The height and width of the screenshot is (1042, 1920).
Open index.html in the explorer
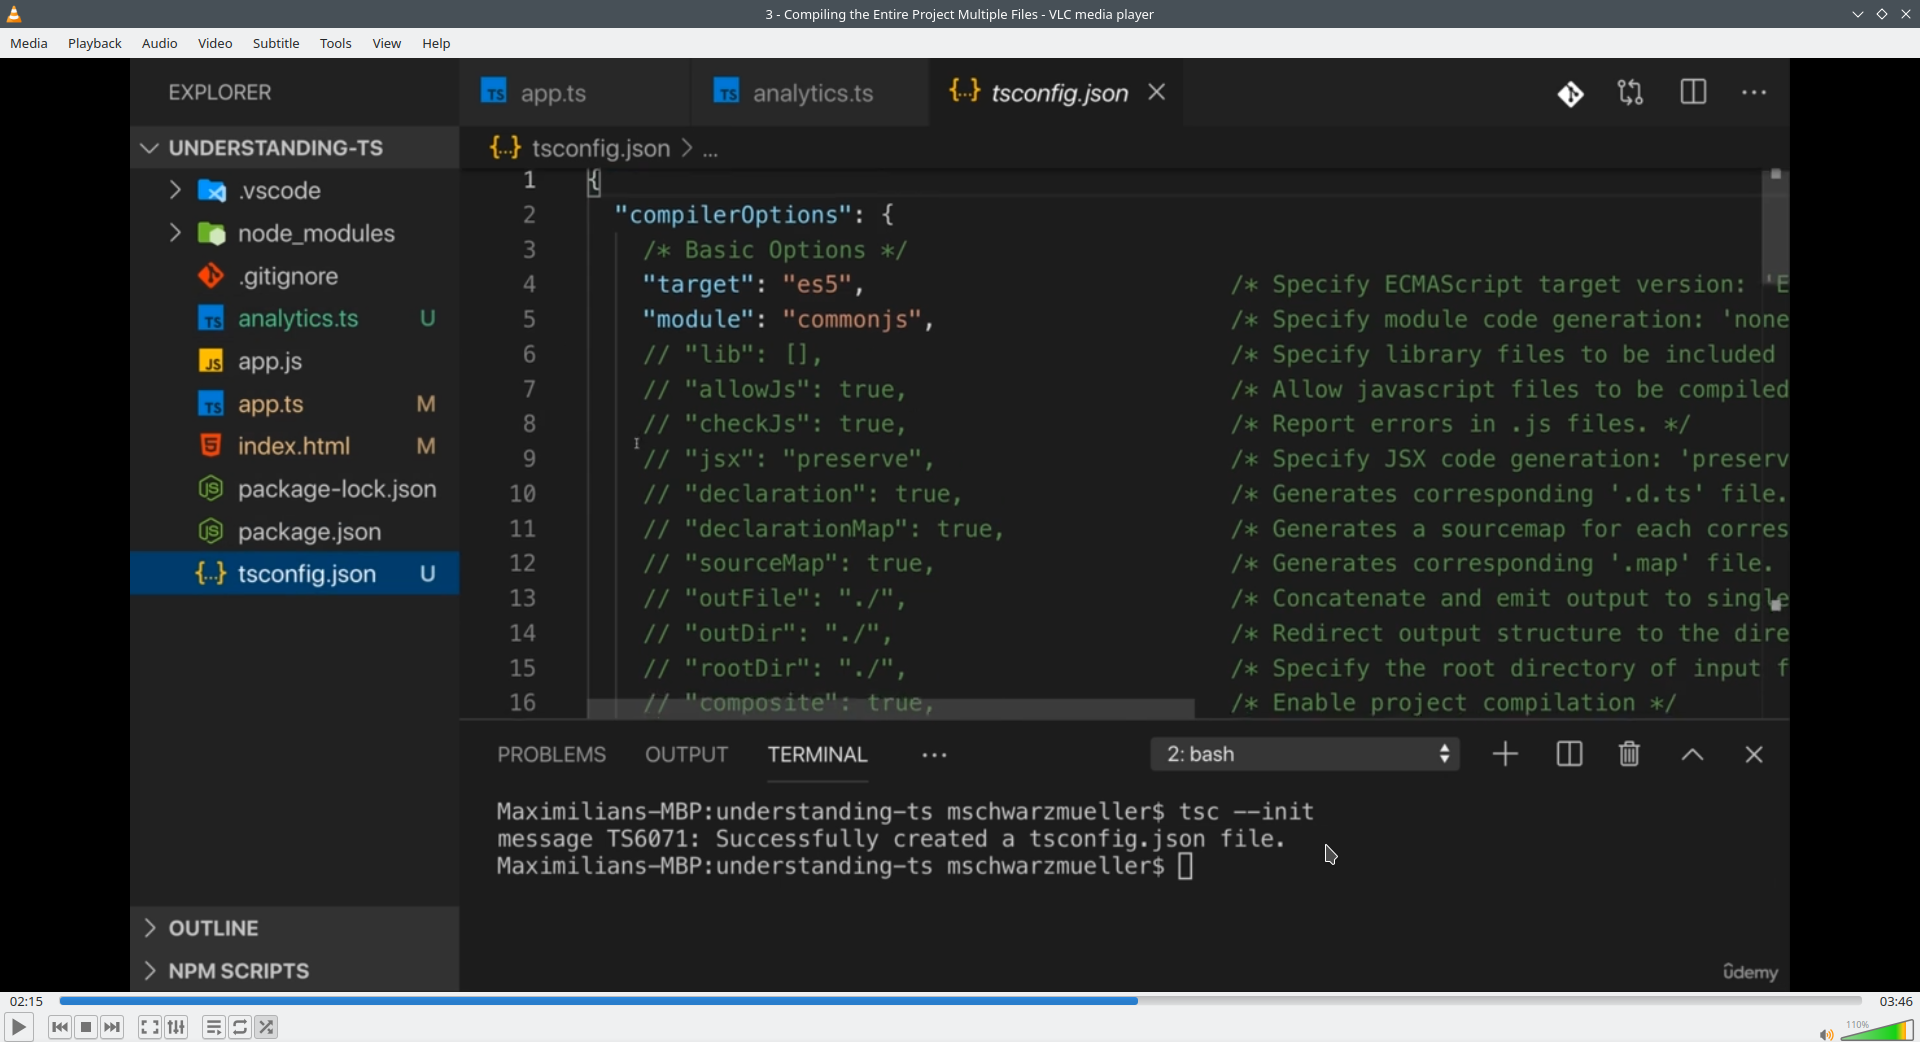295,446
